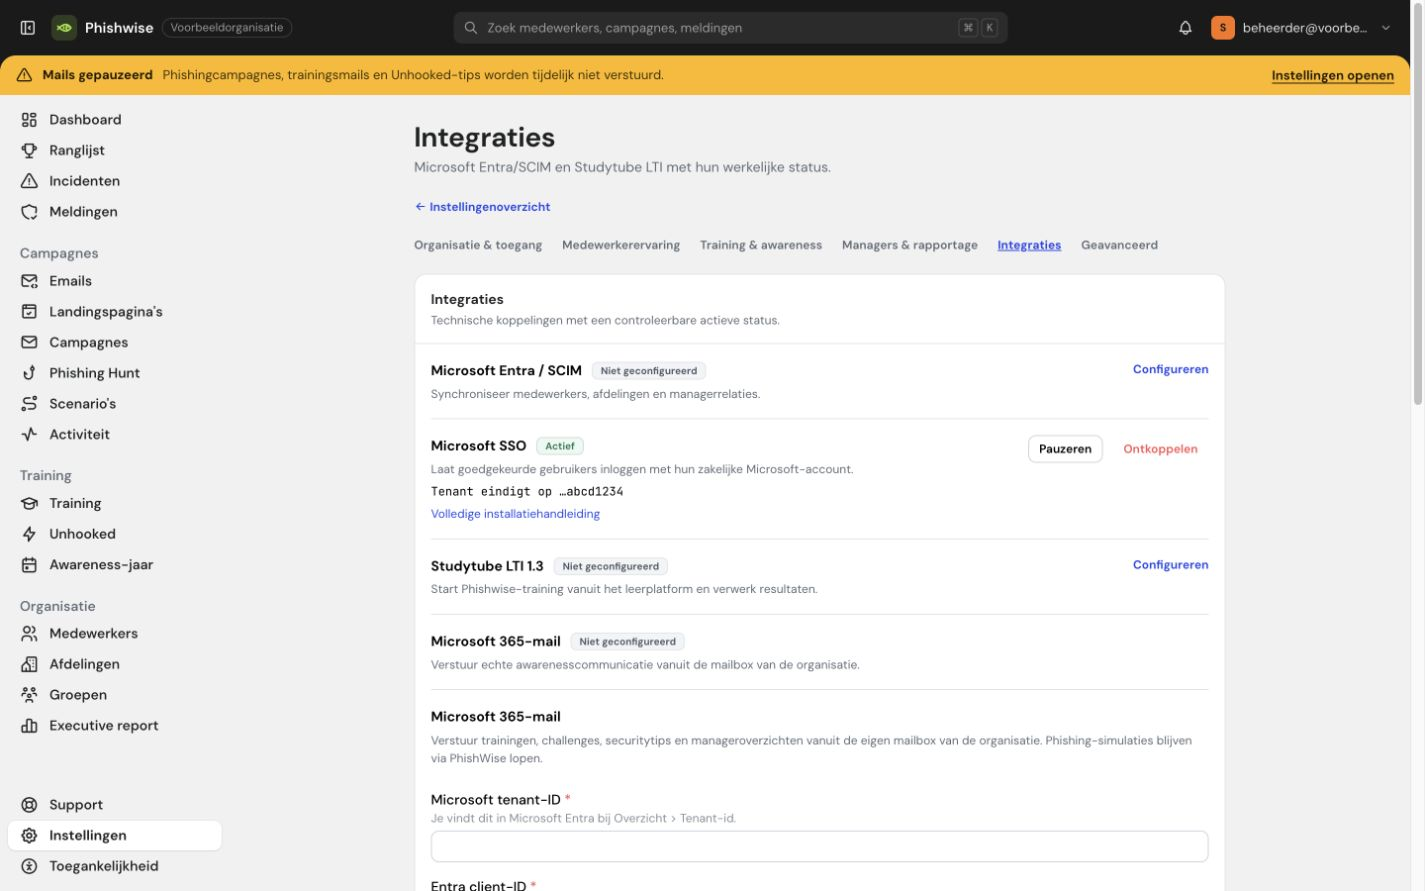This screenshot has width=1425, height=891.
Task: Switch to Medewerkerervaring tab
Action: 621,245
